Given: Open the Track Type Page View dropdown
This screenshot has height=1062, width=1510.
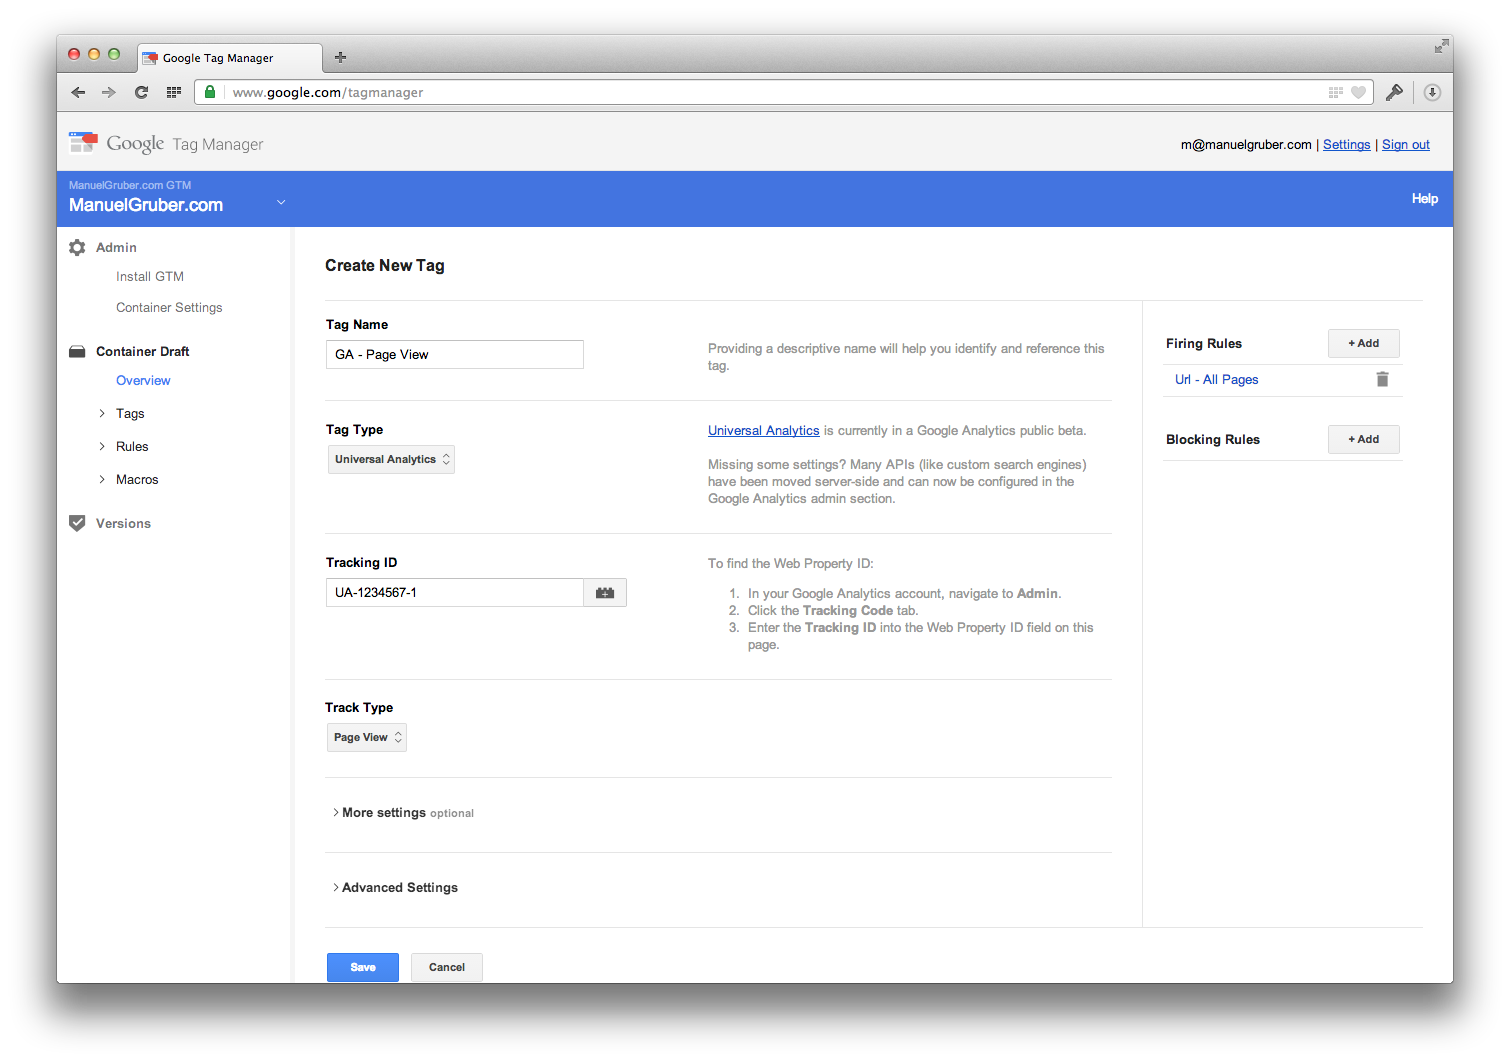Looking at the screenshot, I should click(x=367, y=737).
